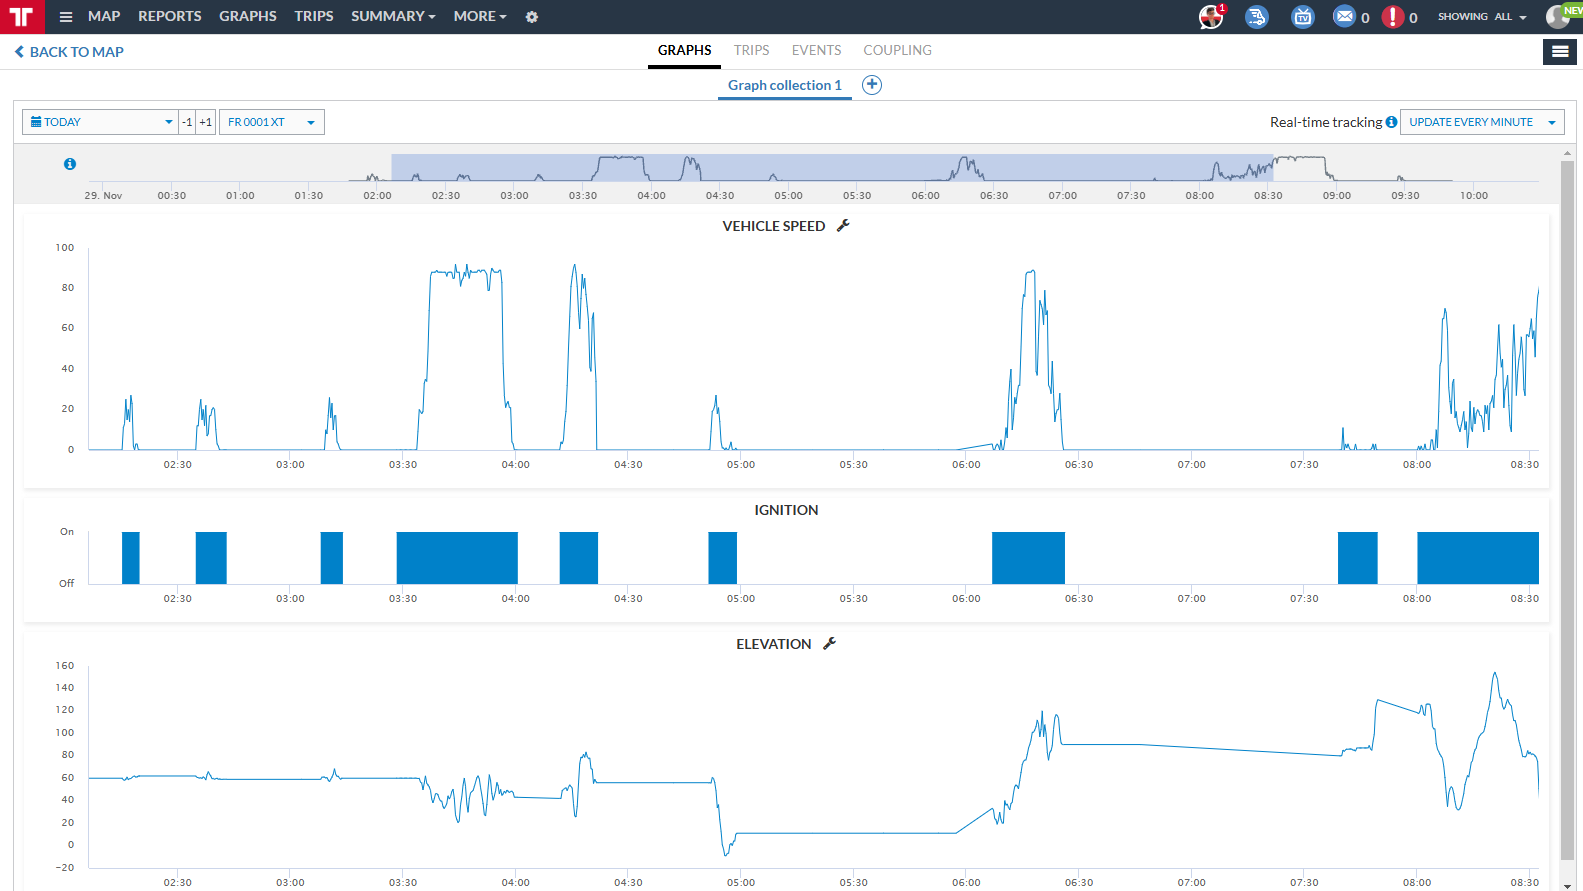Open the FR 0001 XT vehicle dropdown
The image size is (1583, 891).
pyautogui.click(x=272, y=122)
